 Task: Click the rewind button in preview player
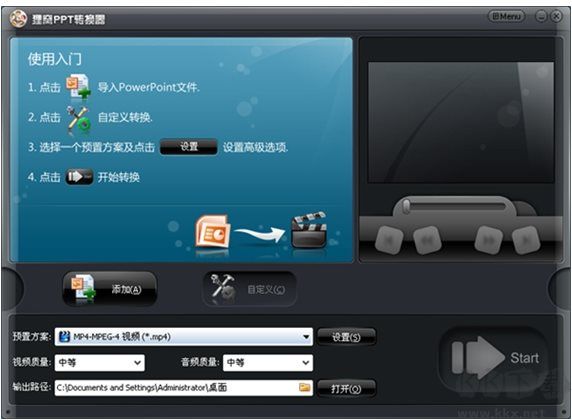pyautogui.click(x=427, y=240)
